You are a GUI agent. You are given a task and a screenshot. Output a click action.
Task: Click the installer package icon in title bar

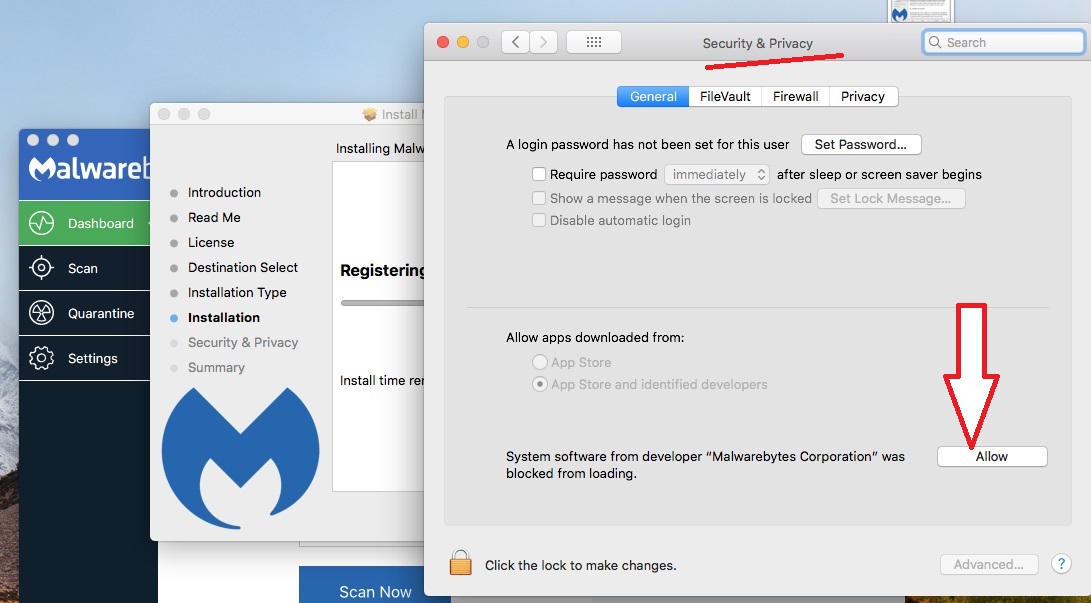pyautogui.click(x=369, y=114)
